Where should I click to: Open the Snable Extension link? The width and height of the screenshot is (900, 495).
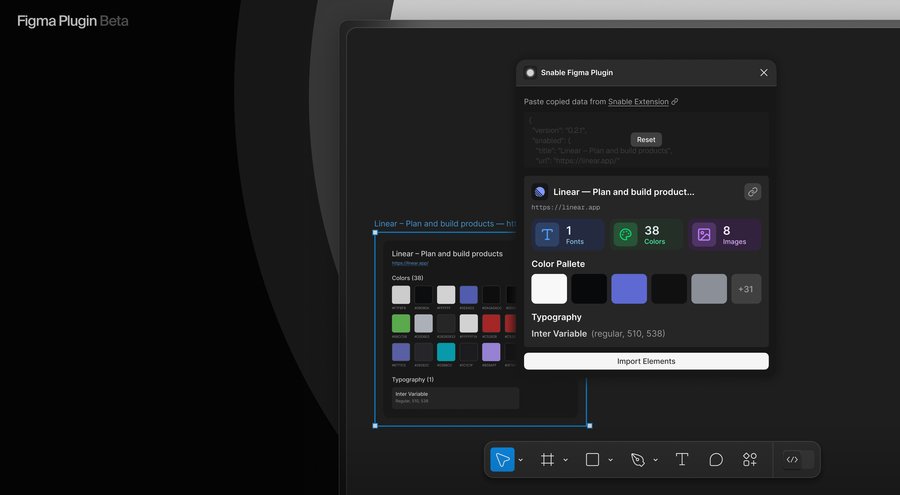tap(638, 102)
